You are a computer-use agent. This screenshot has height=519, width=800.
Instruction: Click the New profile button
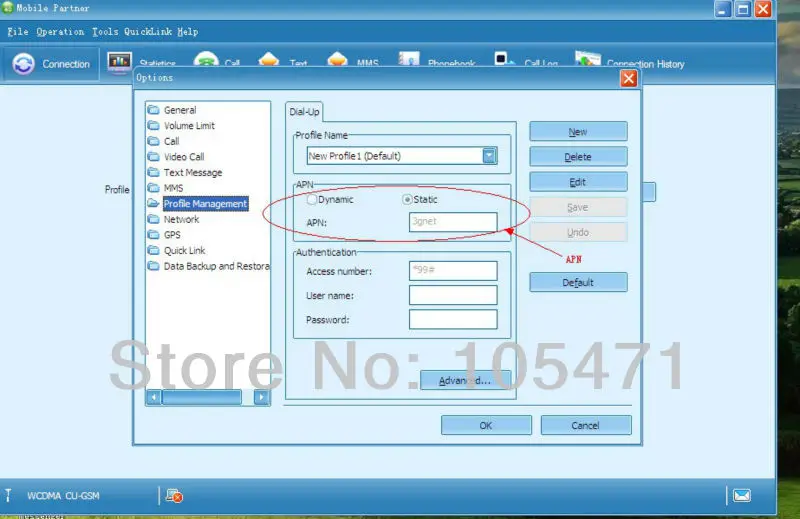pos(578,132)
